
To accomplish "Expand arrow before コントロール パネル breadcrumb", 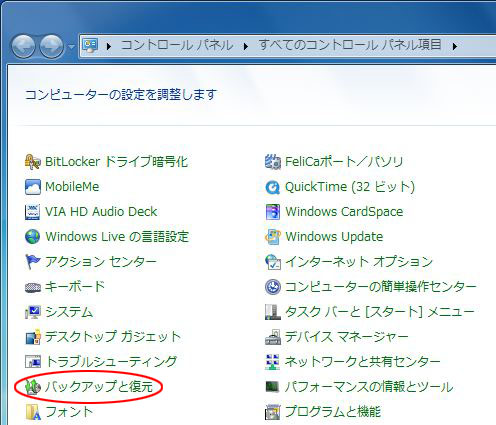I will pos(108,46).
